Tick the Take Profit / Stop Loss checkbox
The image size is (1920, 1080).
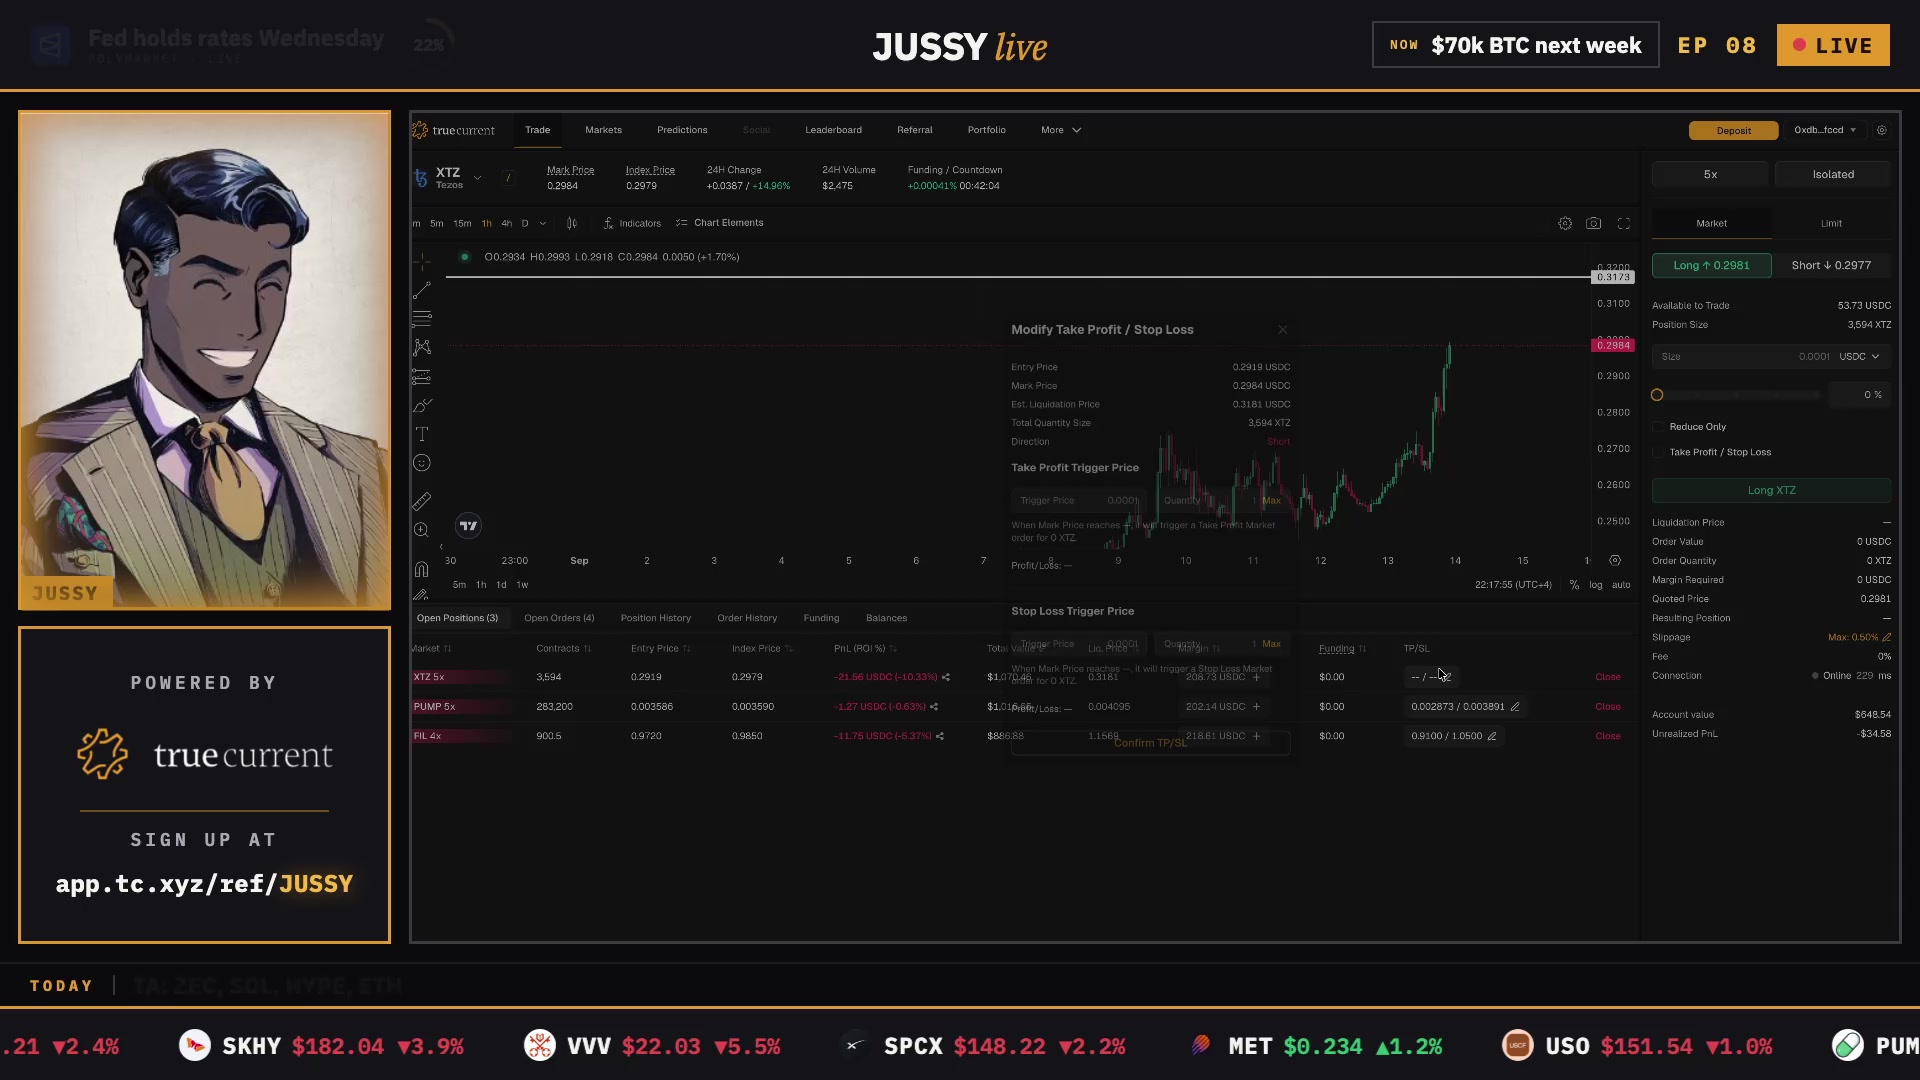click(1659, 453)
